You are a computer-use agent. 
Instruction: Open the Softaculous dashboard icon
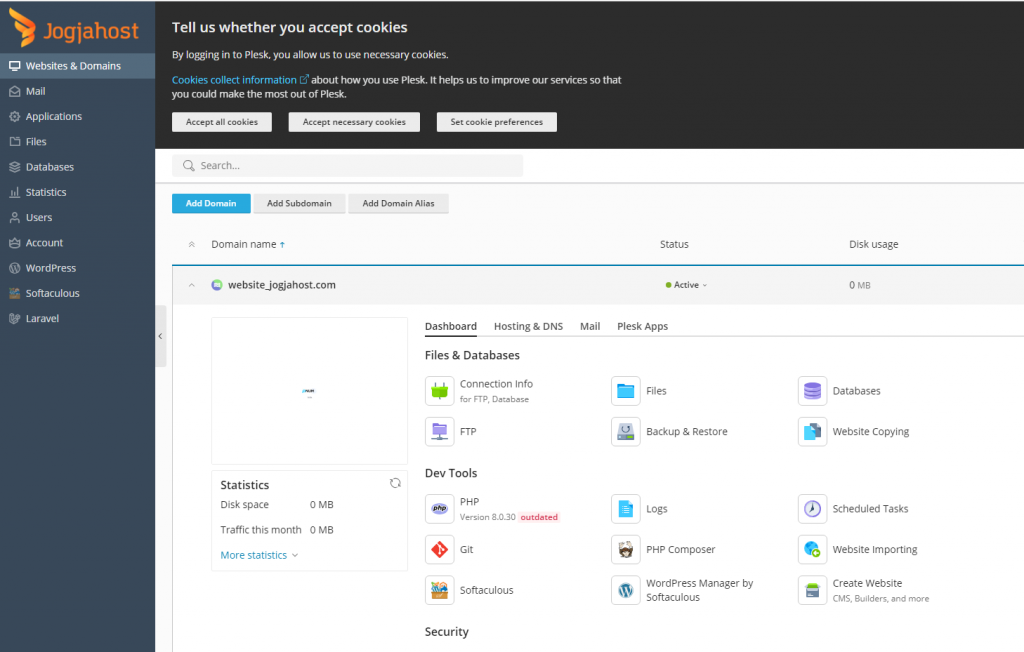point(440,590)
